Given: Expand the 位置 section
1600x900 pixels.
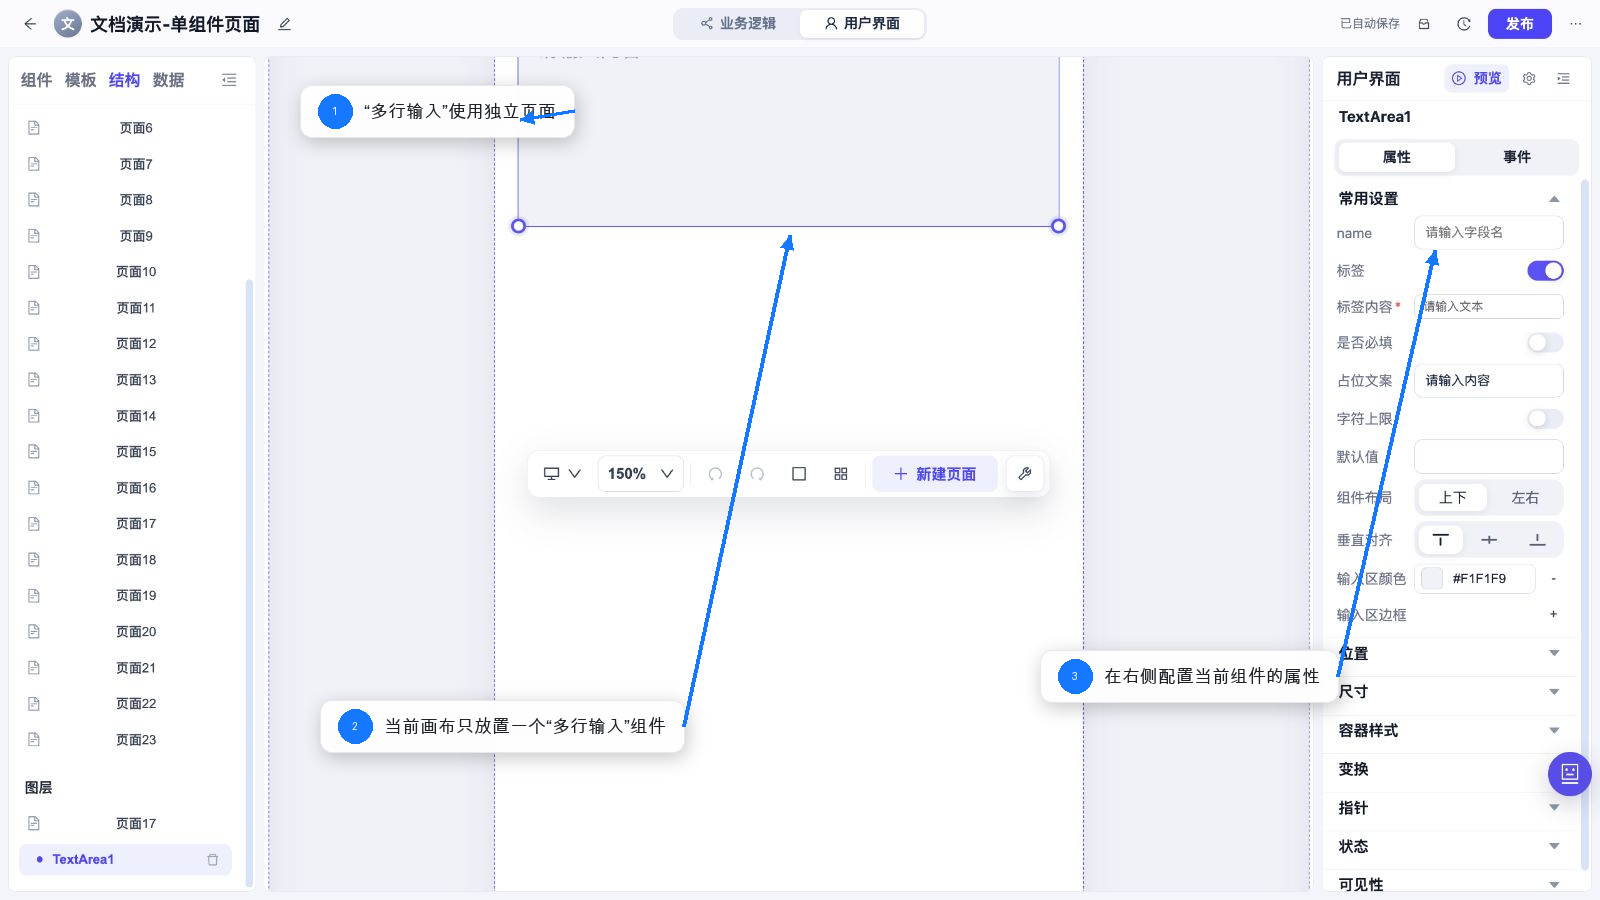Looking at the screenshot, I should [x=1554, y=653].
